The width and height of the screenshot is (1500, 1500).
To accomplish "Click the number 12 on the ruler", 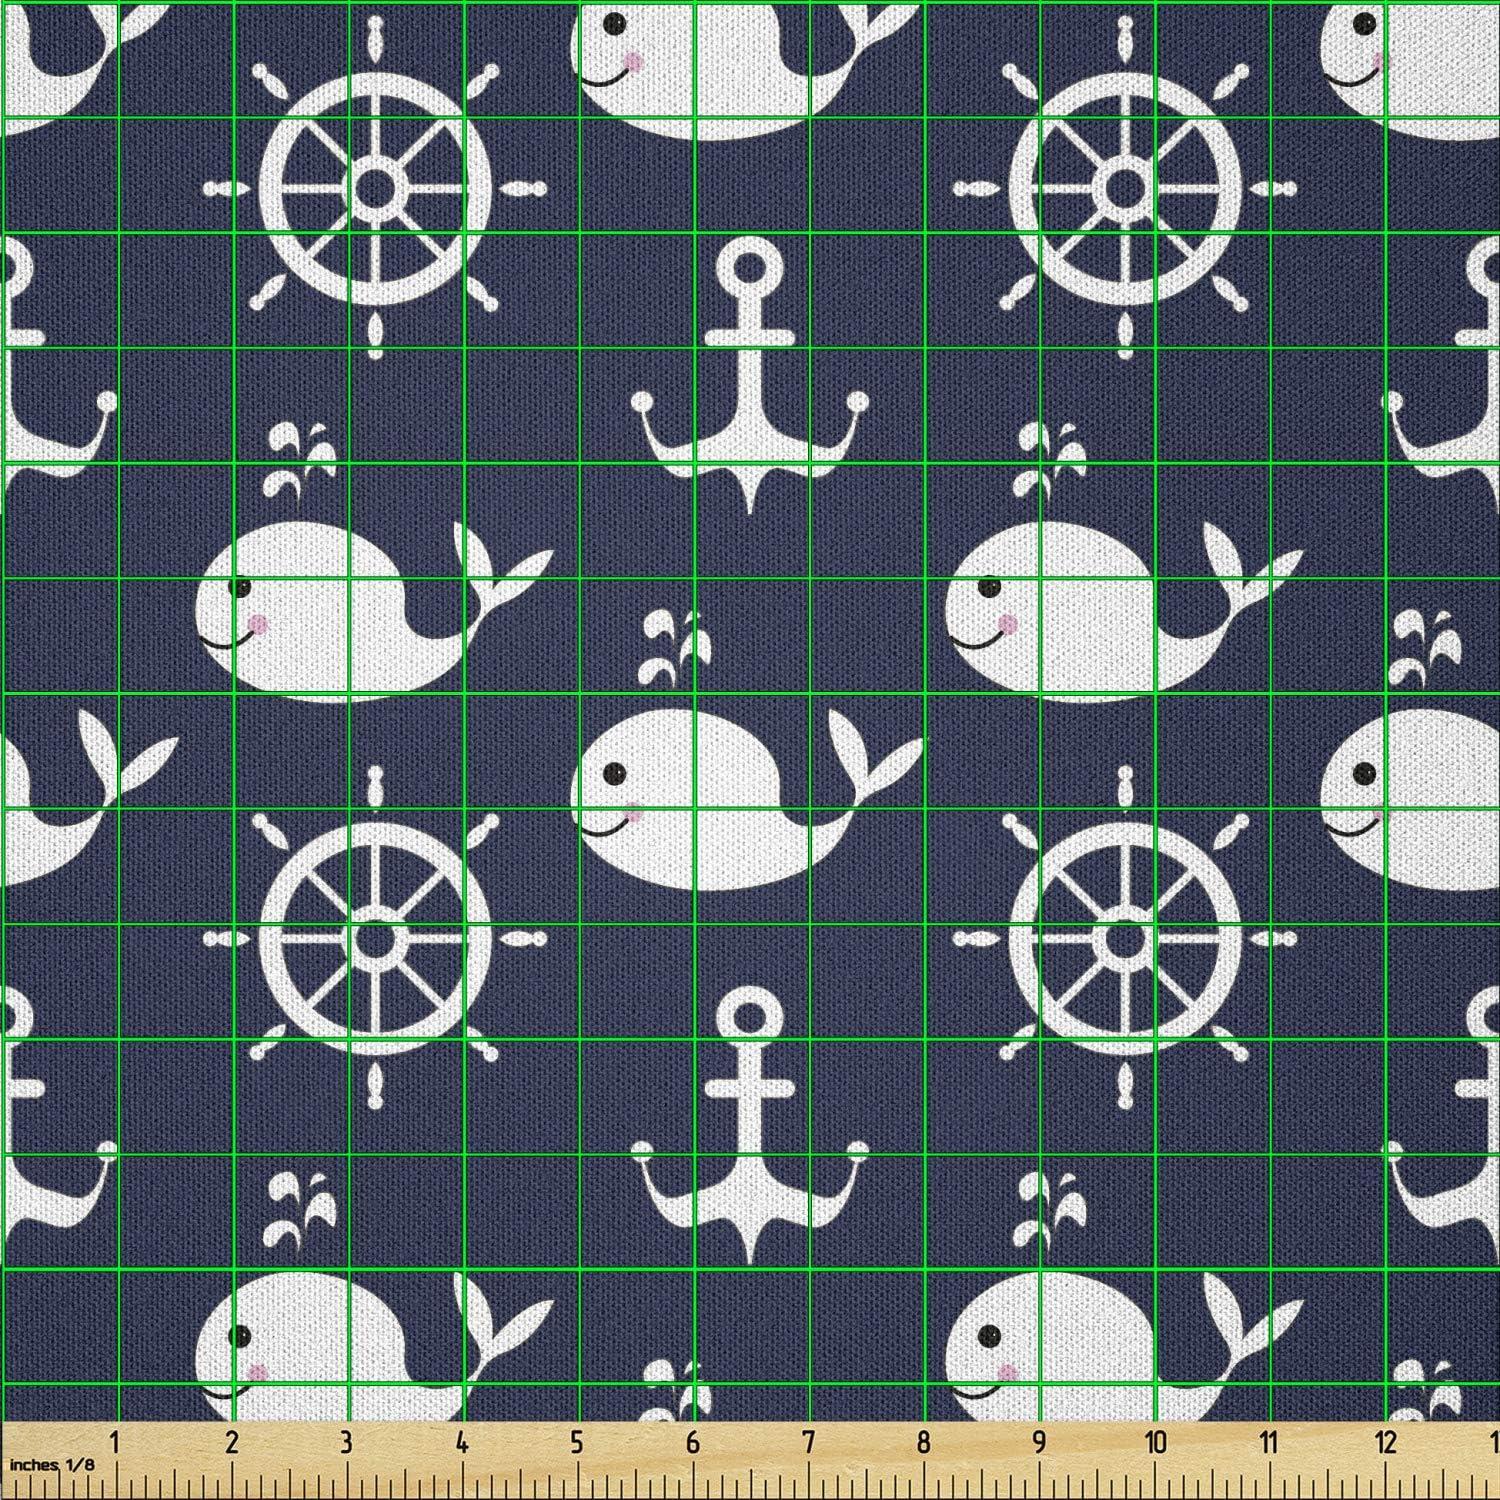I will [1385, 1443].
